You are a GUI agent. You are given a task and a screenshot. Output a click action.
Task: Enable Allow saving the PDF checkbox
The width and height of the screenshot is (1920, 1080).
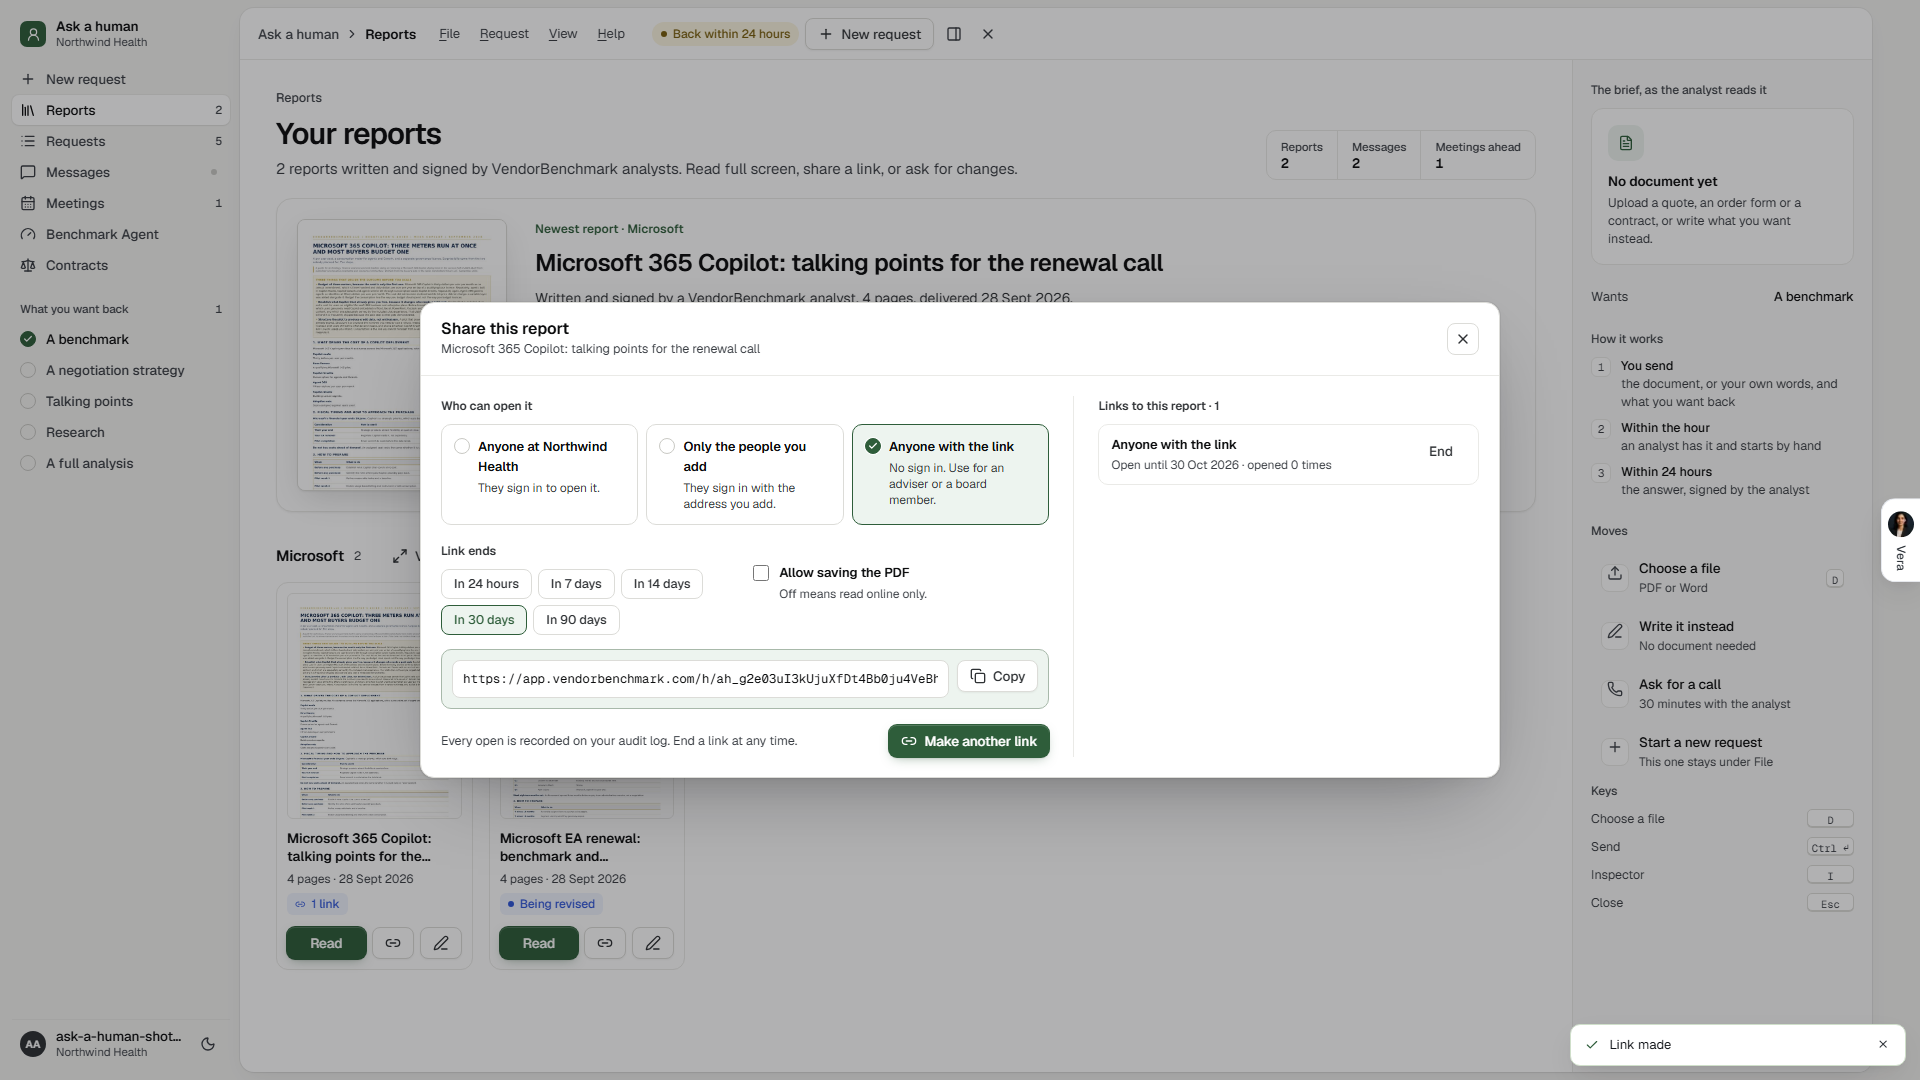(761, 573)
